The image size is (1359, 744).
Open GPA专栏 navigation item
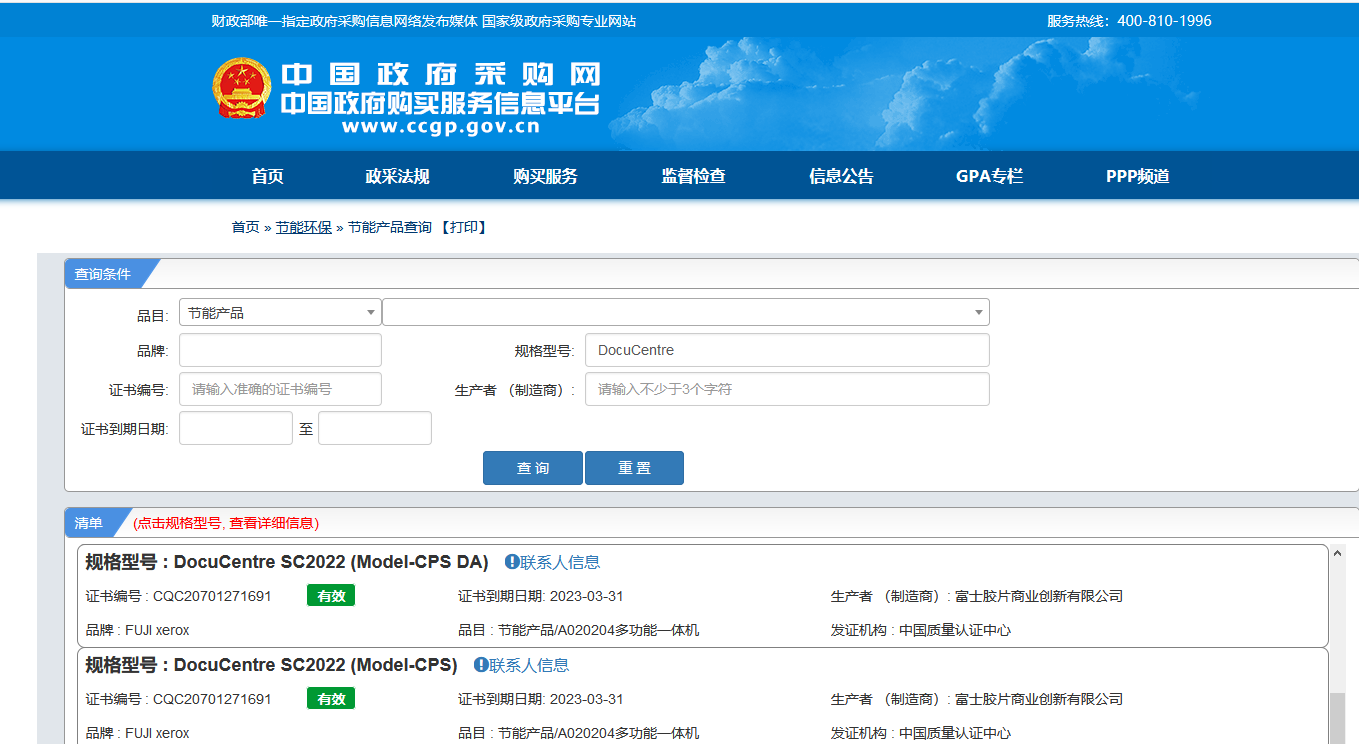[x=989, y=176]
